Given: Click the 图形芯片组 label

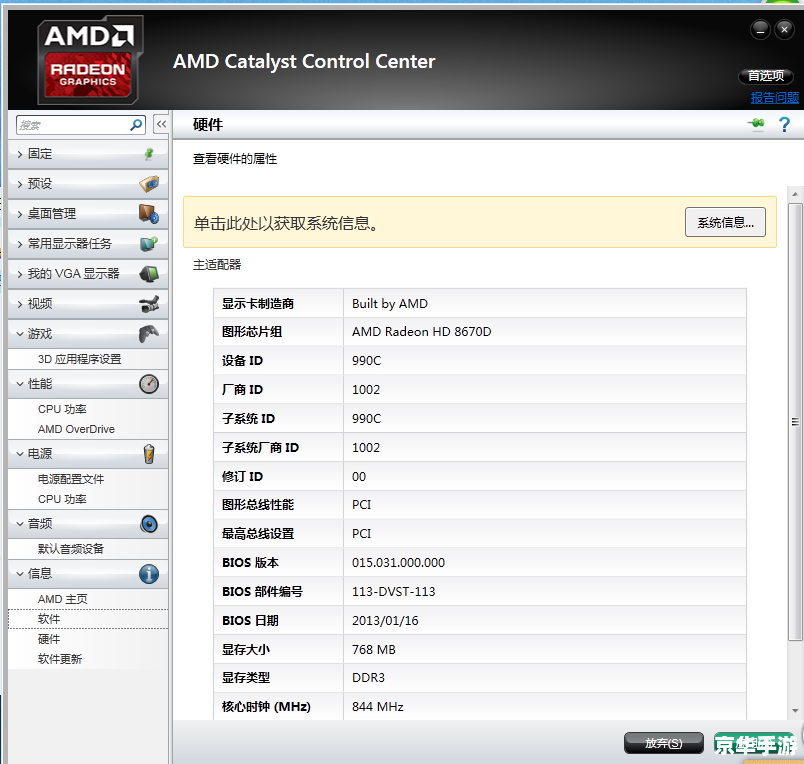Looking at the screenshot, I should click(252, 332).
